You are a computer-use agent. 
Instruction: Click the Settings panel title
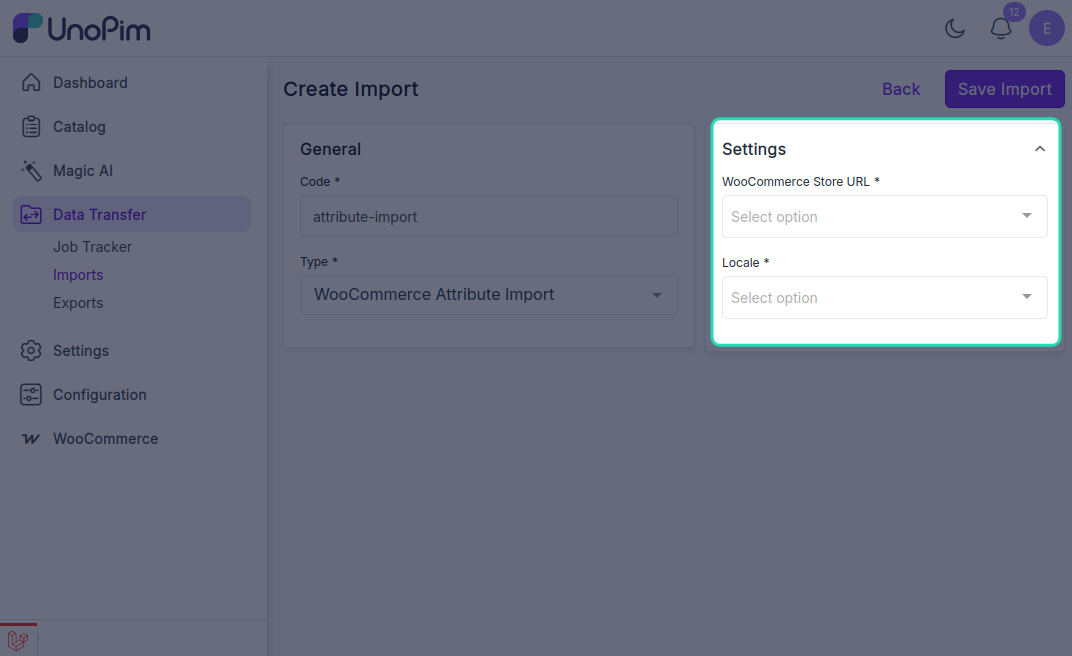click(x=754, y=149)
